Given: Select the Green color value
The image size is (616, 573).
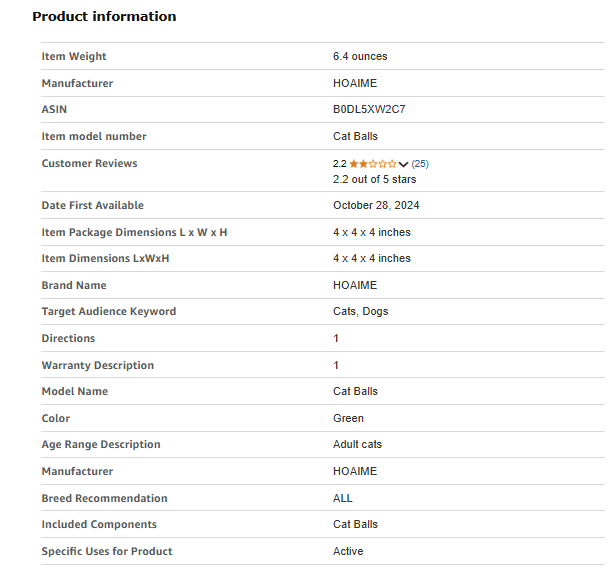Looking at the screenshot, I should click(x=348, y=419).
